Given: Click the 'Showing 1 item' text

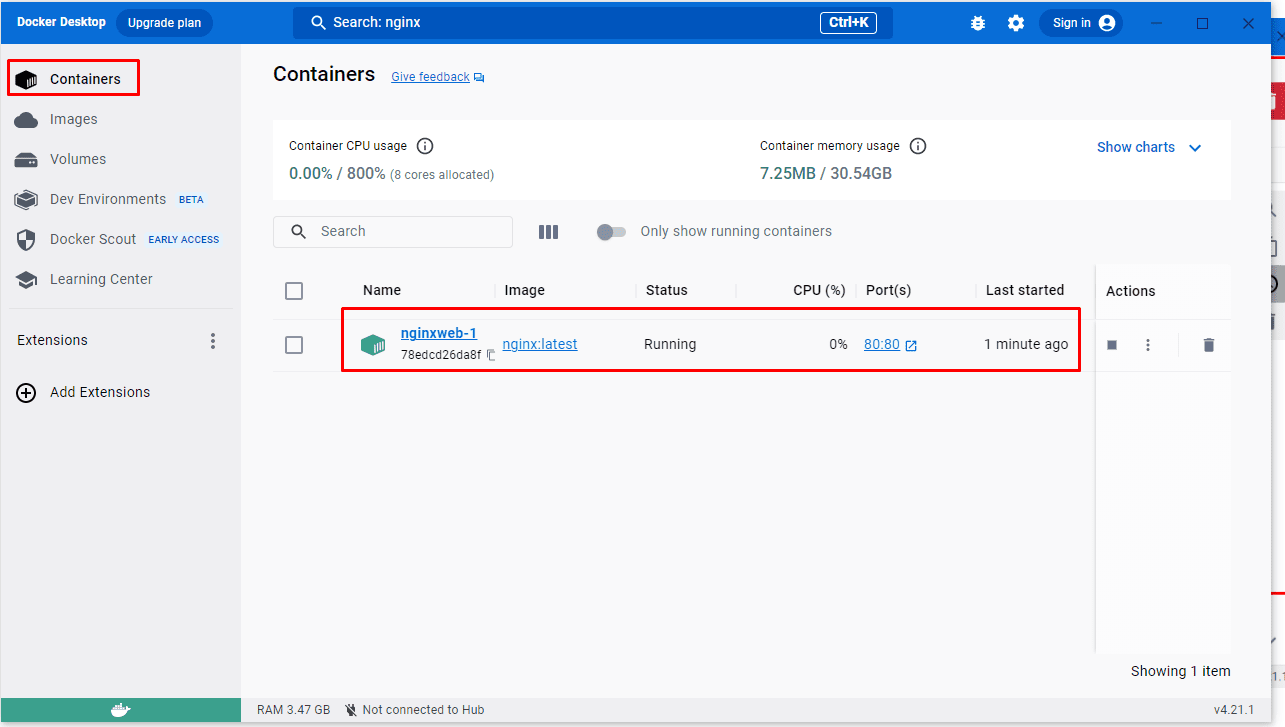Looking at the screenshot, I should [x=1181, y=671].
